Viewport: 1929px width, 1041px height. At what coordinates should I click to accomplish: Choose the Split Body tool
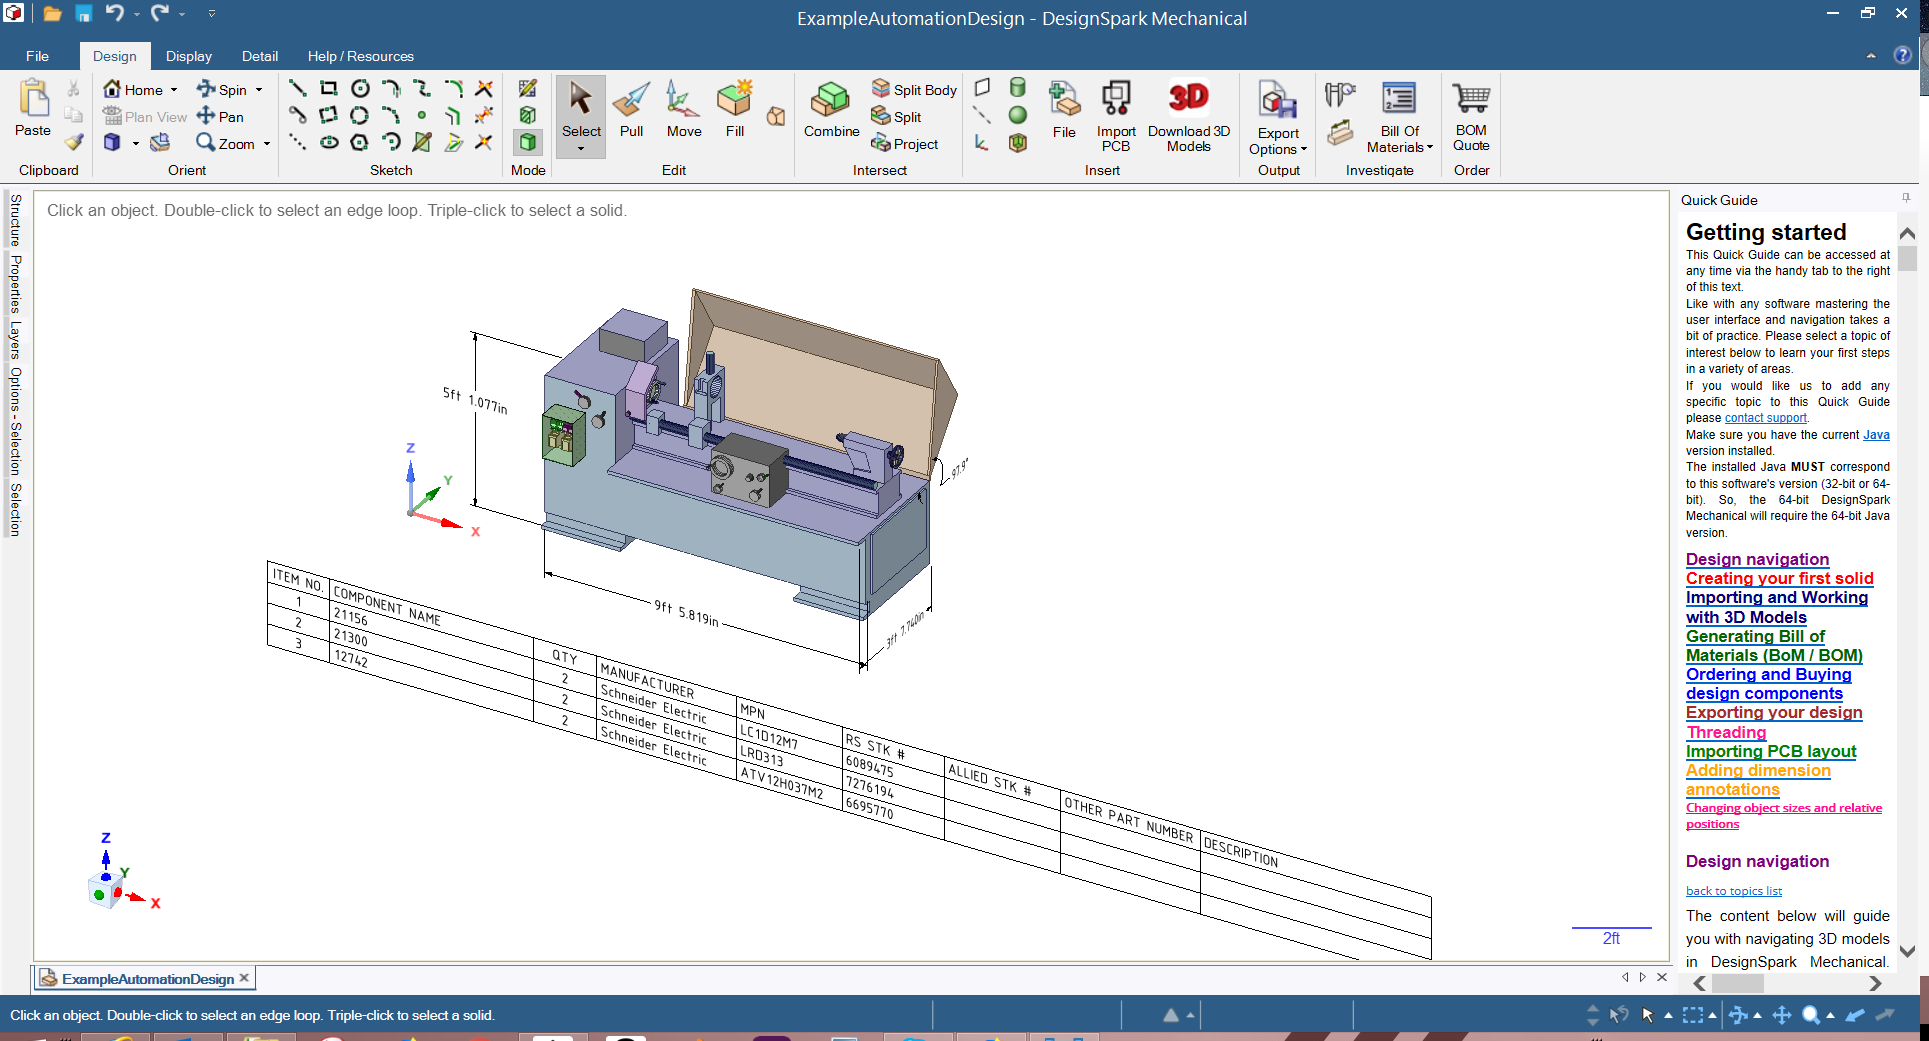tap(914, 89)
